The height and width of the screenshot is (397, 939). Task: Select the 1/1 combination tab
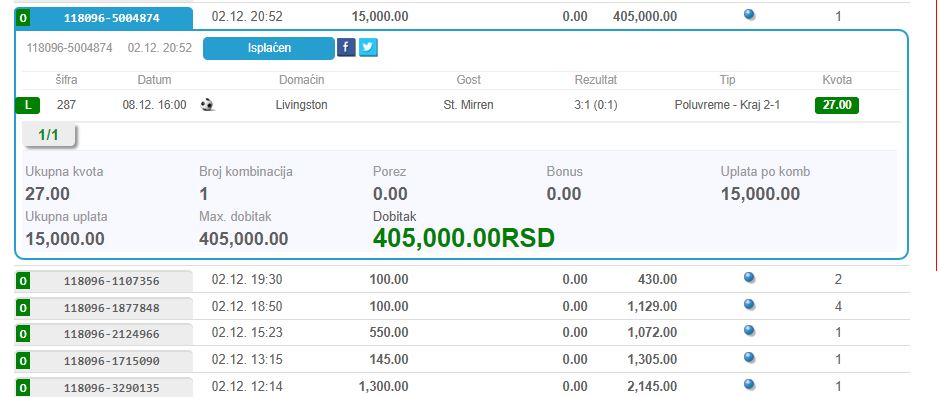point(49,135)
